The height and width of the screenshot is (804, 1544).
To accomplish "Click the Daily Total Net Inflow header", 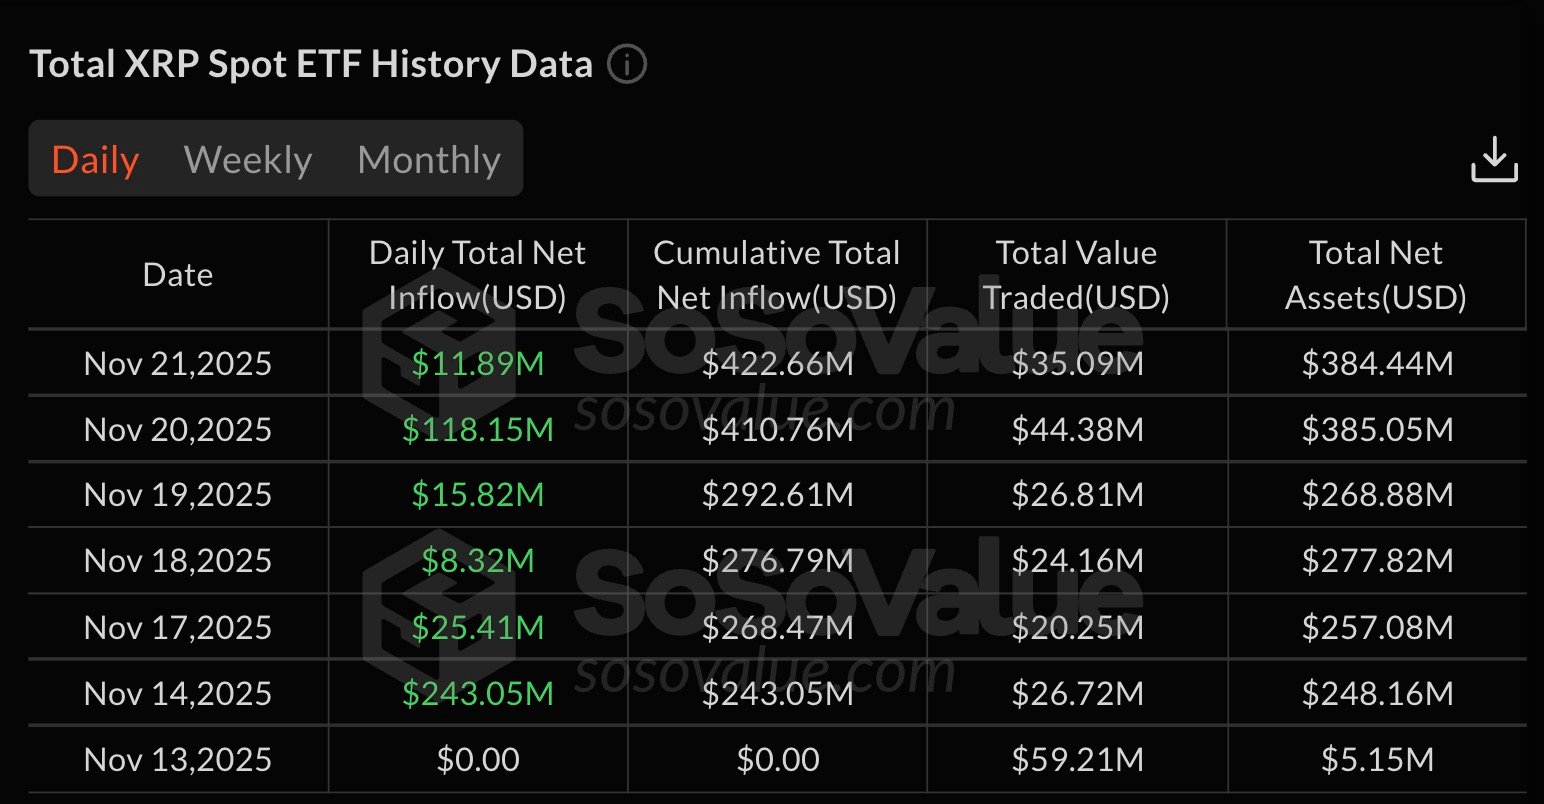I will [x=477, y=275].
